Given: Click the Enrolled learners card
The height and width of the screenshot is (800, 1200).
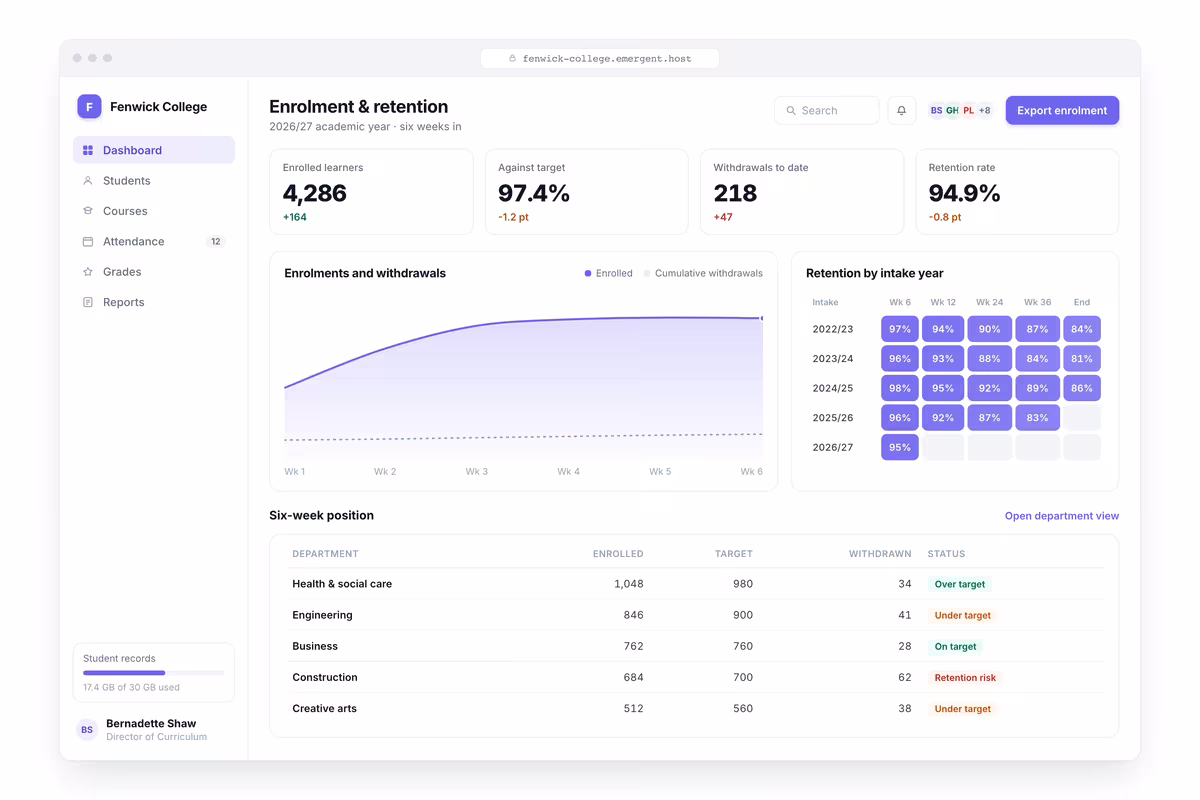Looking at the screenshot, I should (x=371, y=192).
